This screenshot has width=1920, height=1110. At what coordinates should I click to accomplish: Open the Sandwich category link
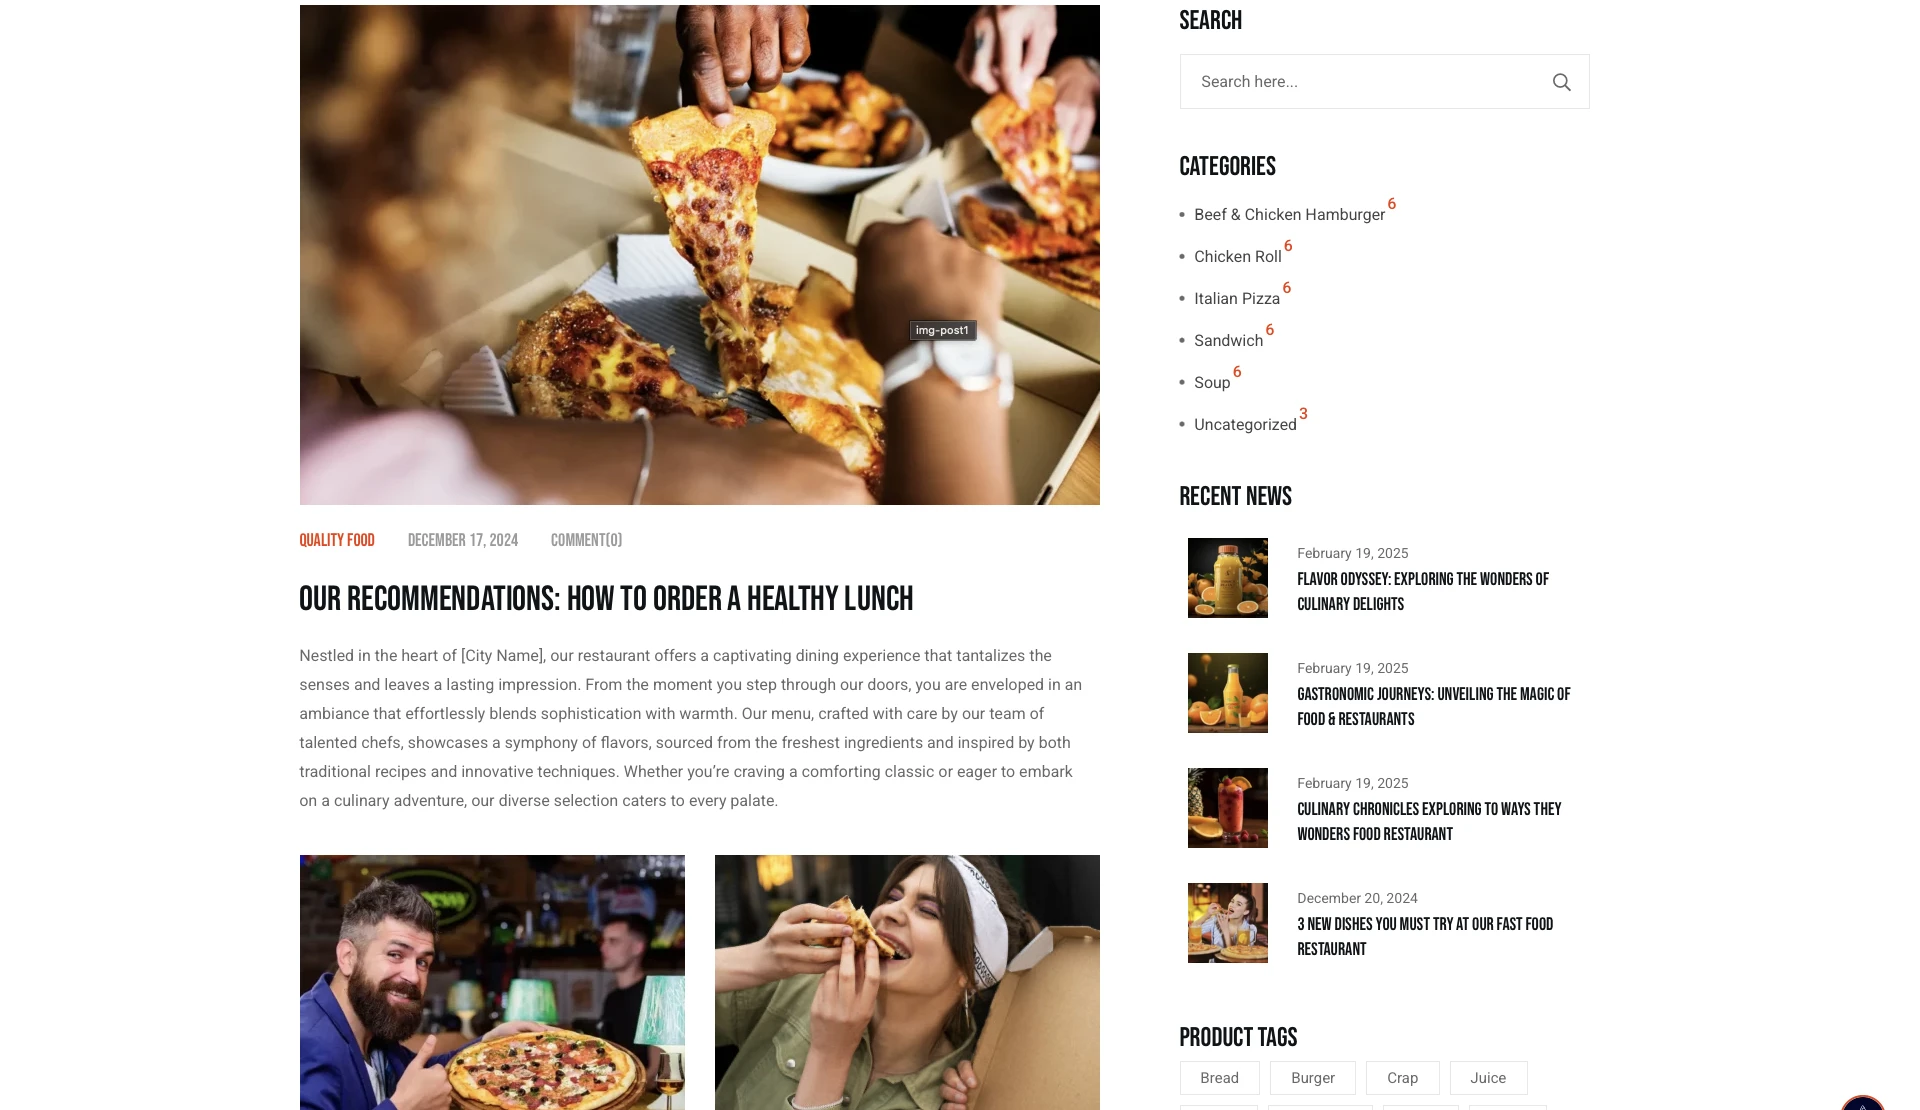tap(1228, 341)
